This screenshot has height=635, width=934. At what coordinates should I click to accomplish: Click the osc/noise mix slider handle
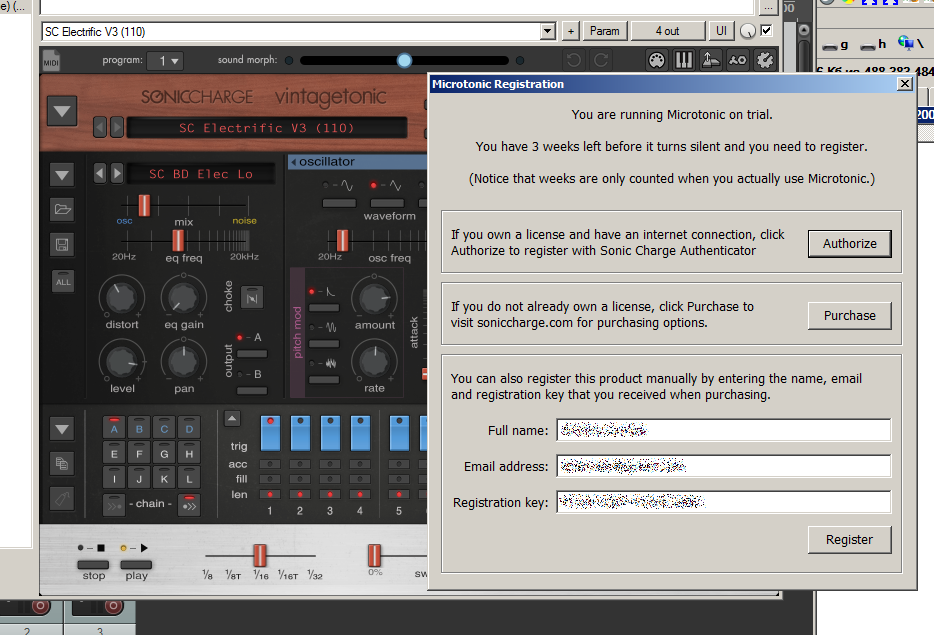(x=144, y=205)
